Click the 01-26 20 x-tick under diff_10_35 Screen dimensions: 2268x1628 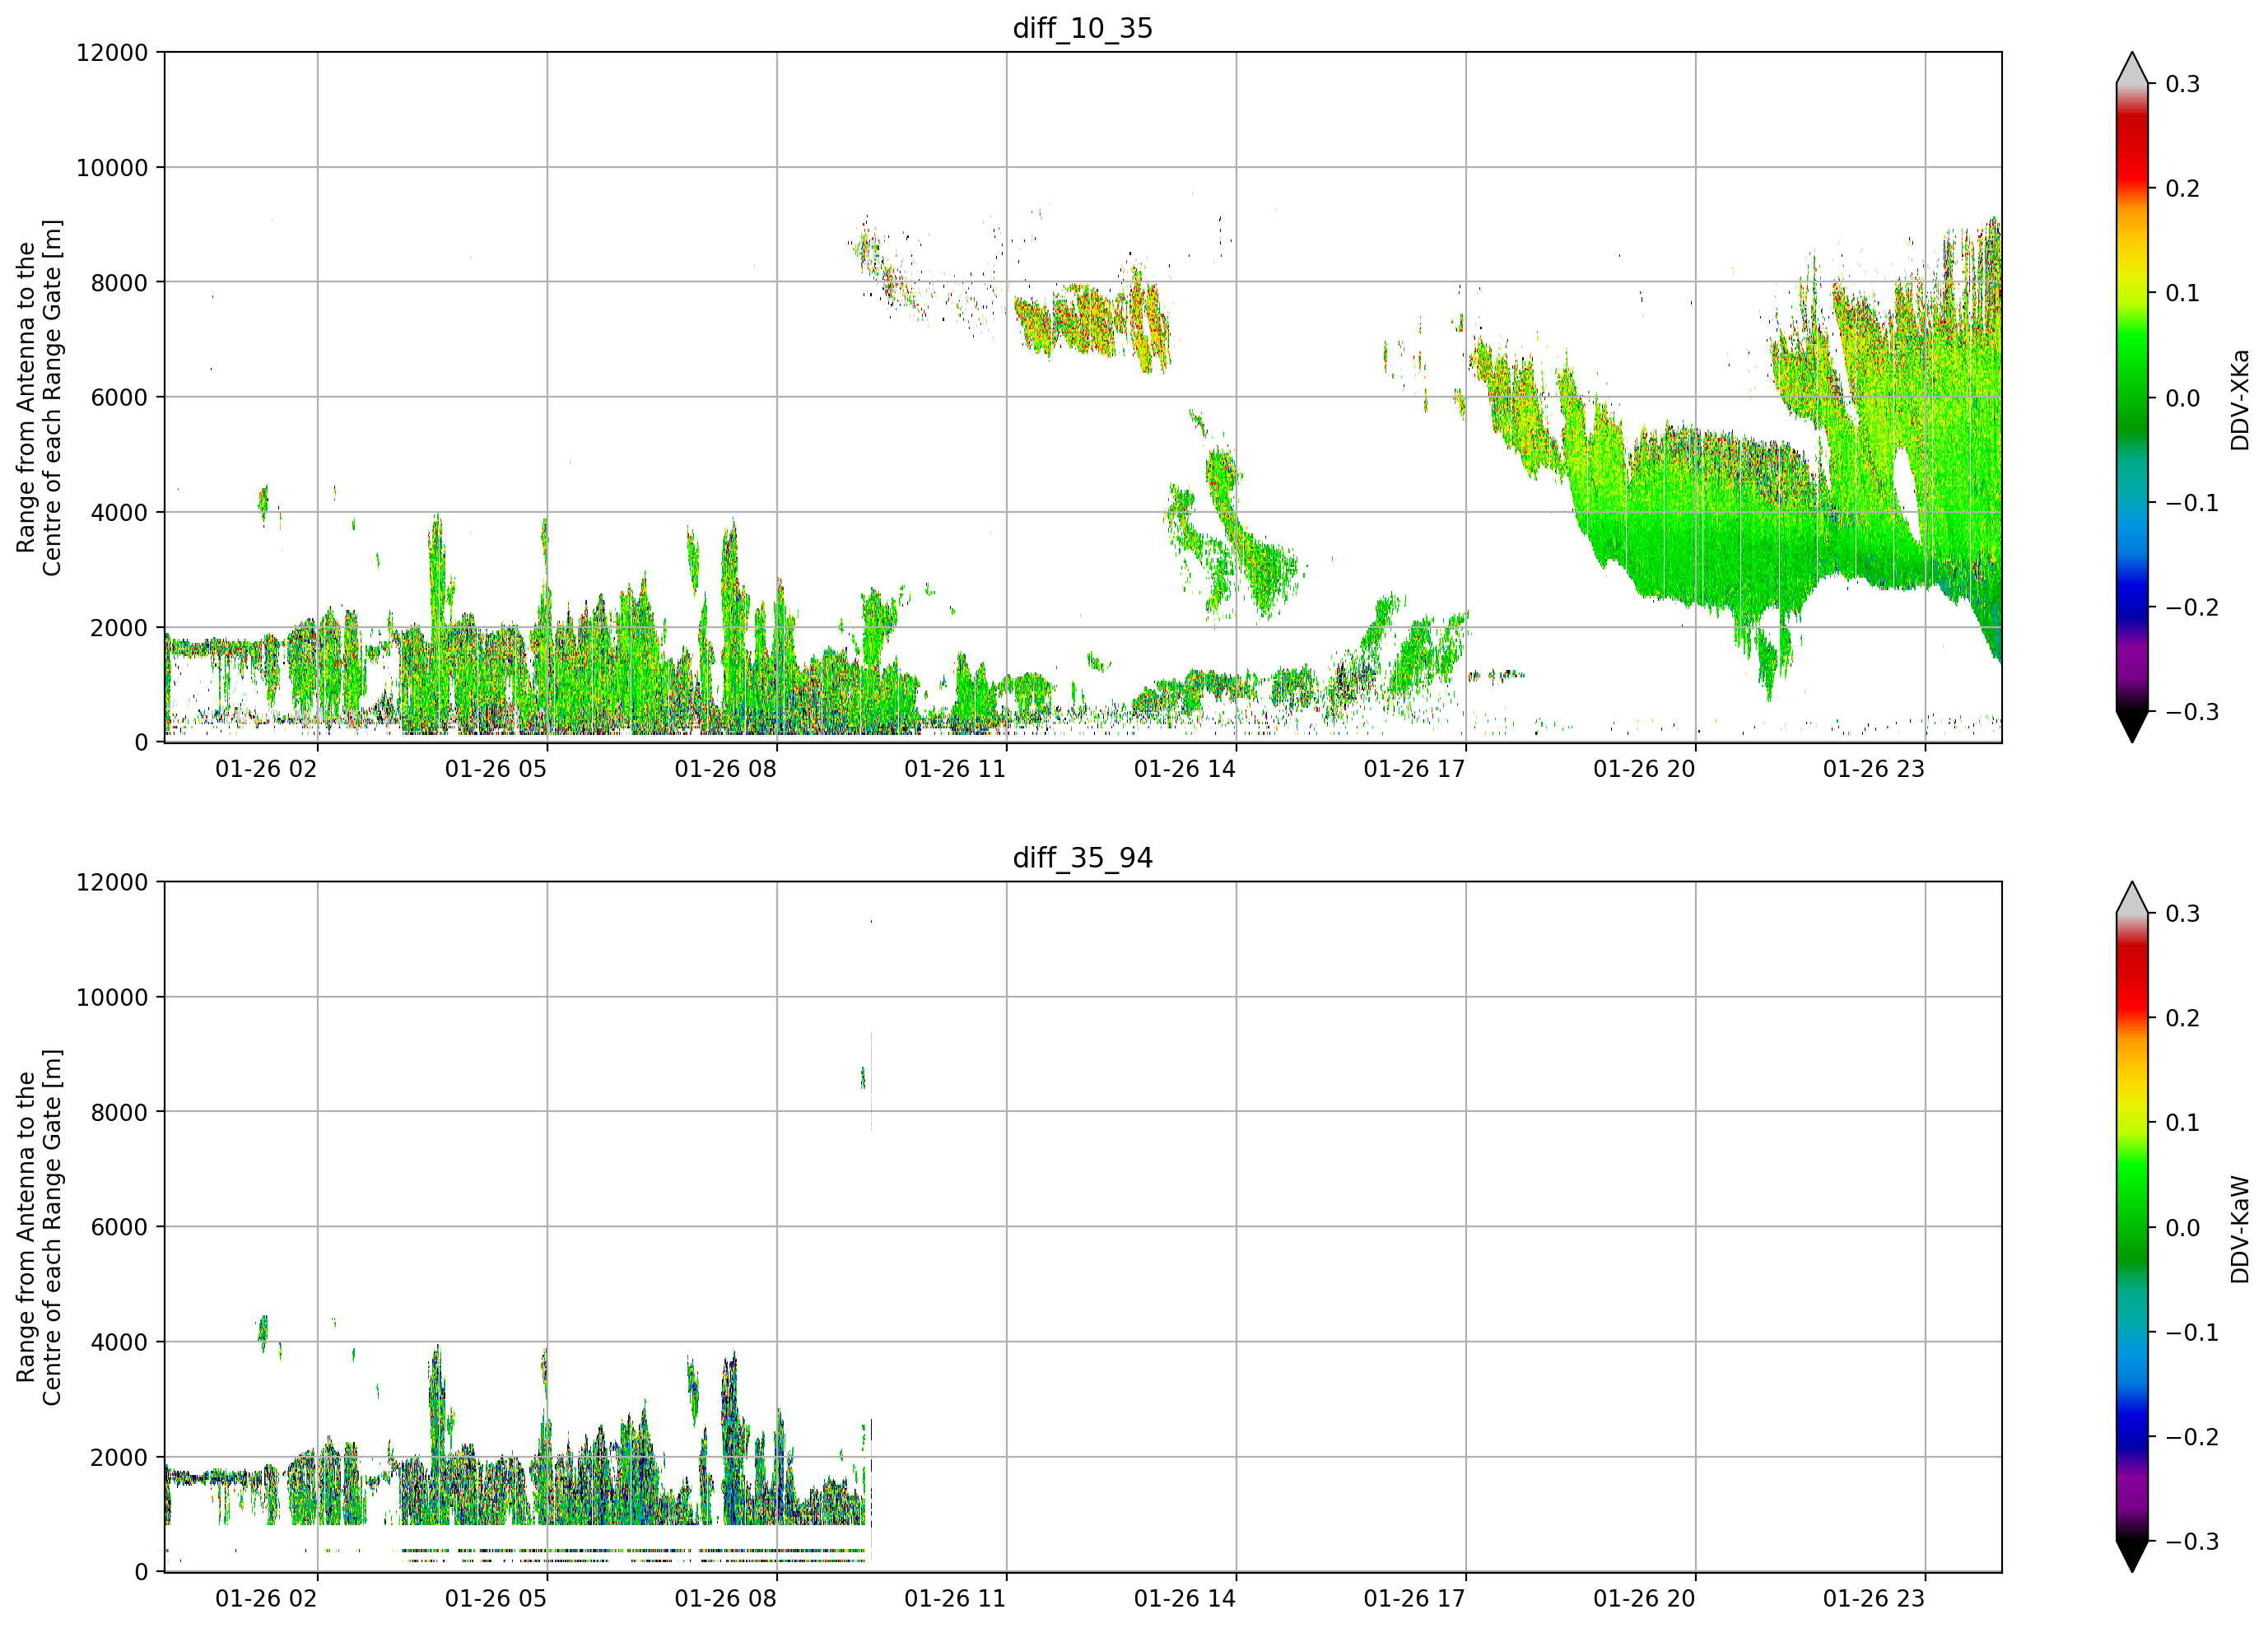pos(1644,769)
